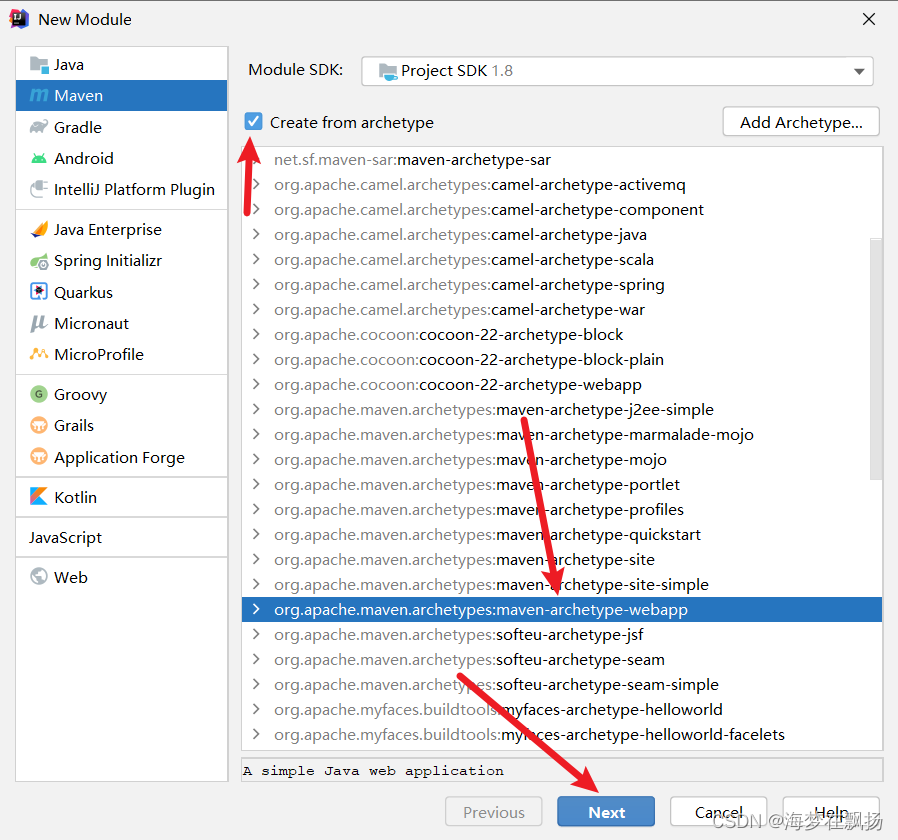This screenshot has height=840, width=898.
Task: Select camel-archetype-component row
Action: coord(562,210)
